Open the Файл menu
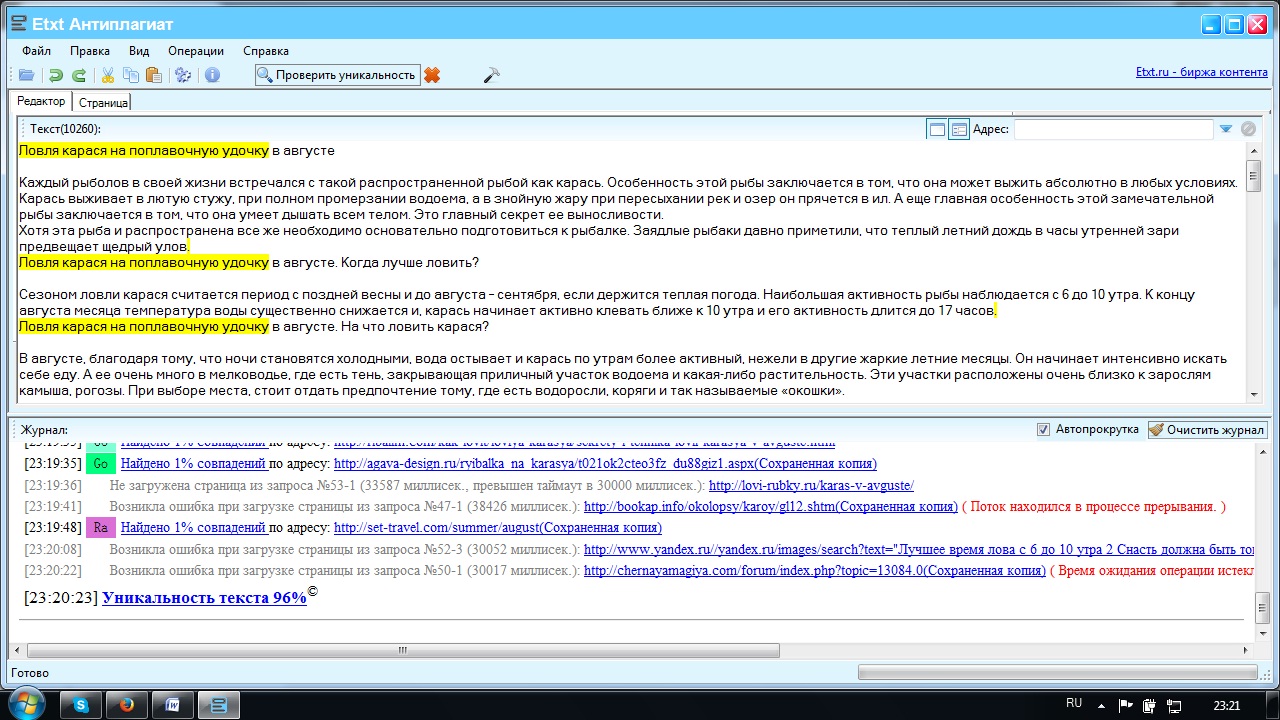Image resolution: width=1280 pixels, height=720 pixels. pos(36,51)
